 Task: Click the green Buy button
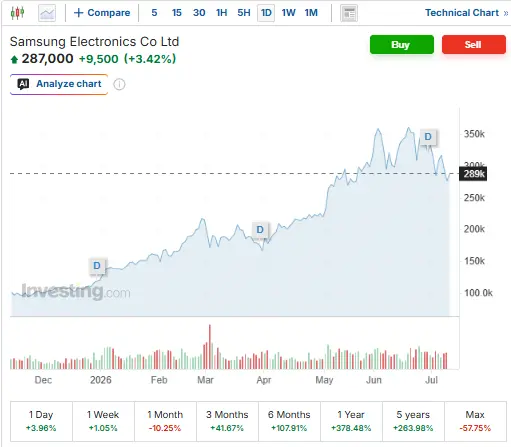pyautogui.click(x=402, y=44)
